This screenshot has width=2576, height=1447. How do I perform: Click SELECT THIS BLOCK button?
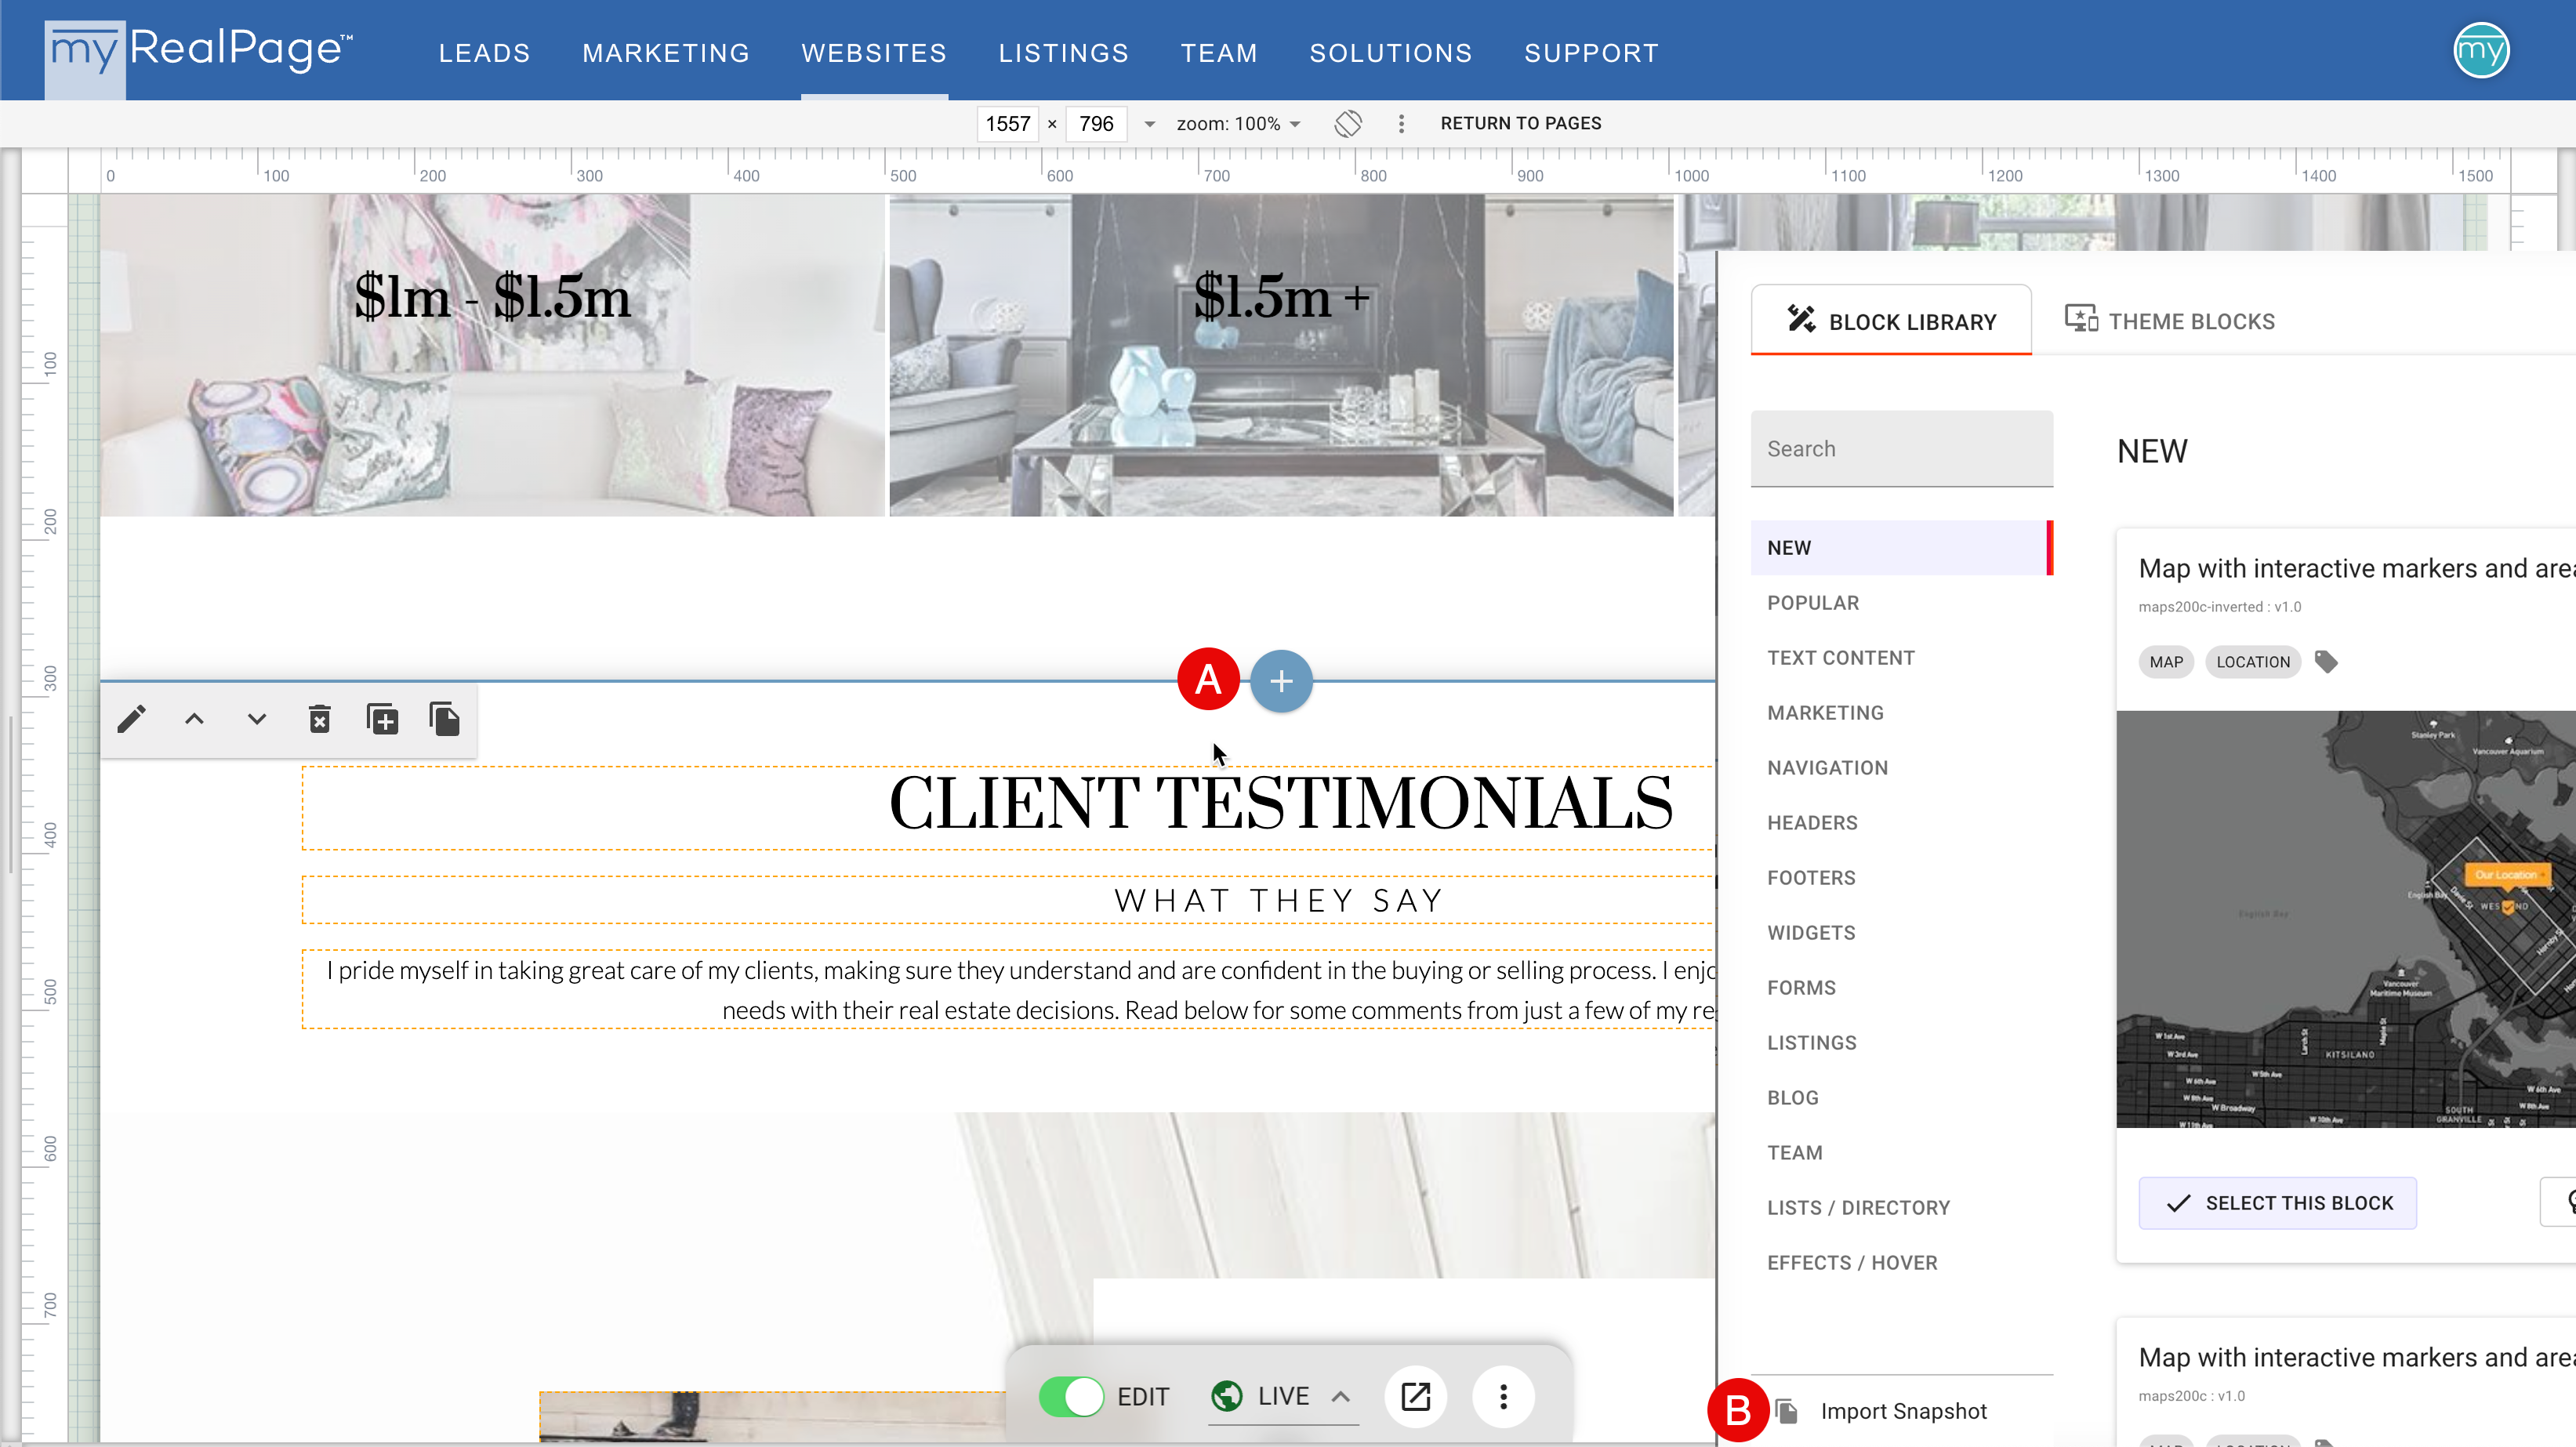point(2277,1203)
